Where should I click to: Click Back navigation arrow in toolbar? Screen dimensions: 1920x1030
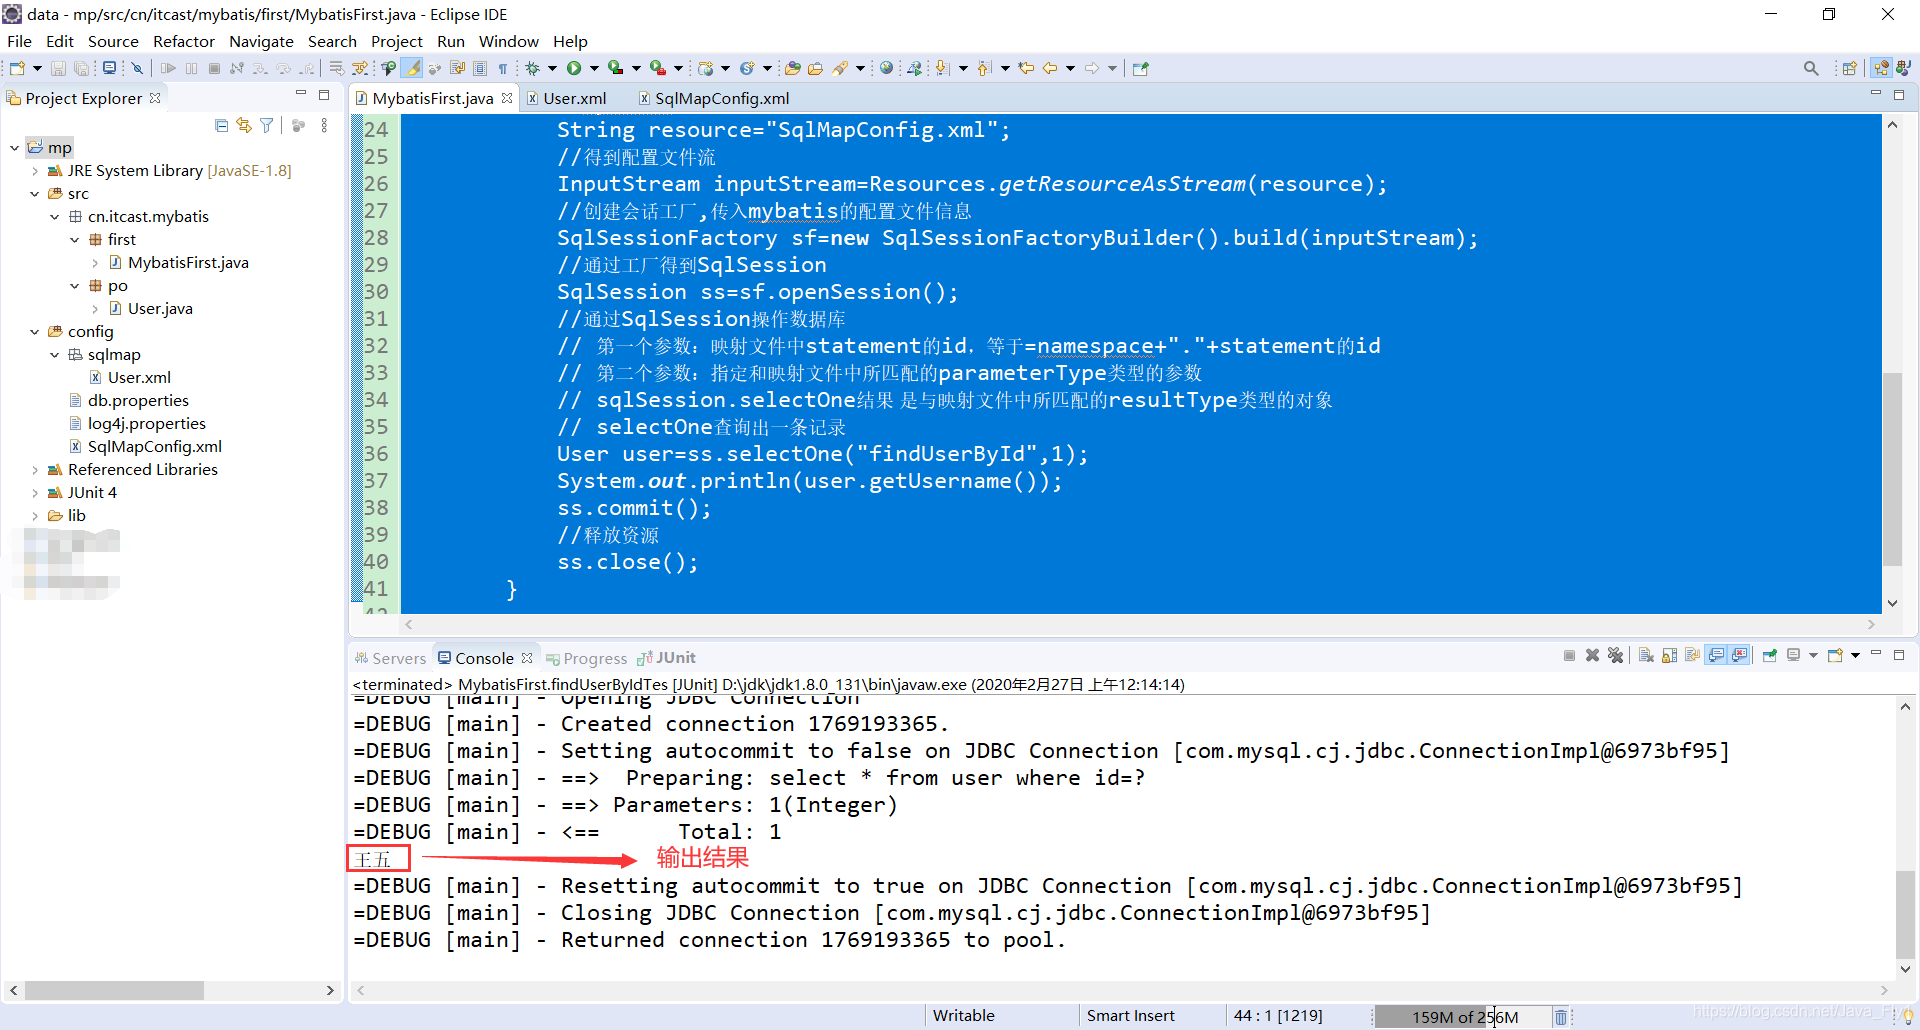pos(1050,68)
